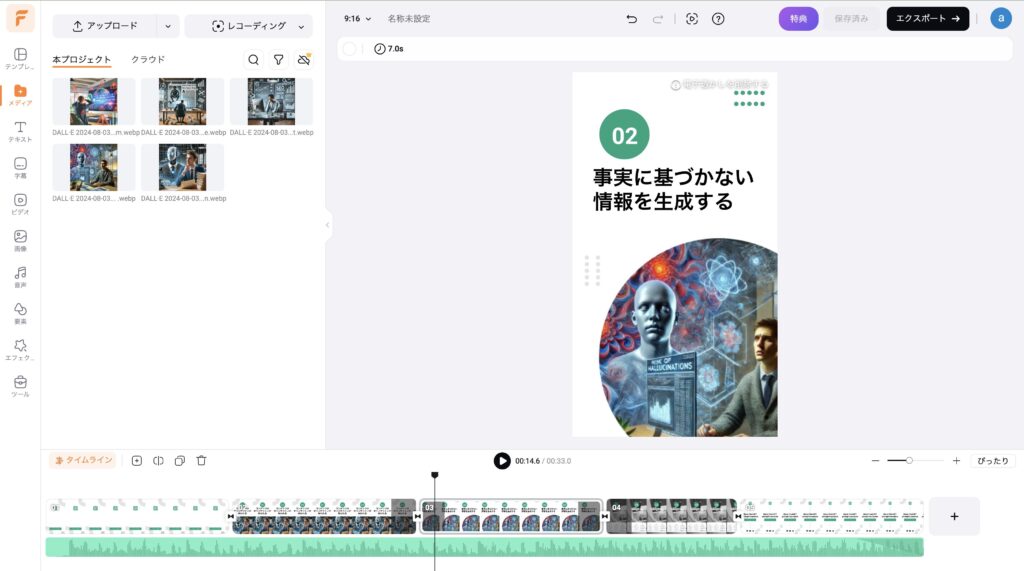Delete the selected clip with trash icon

[x=201, y=461]
